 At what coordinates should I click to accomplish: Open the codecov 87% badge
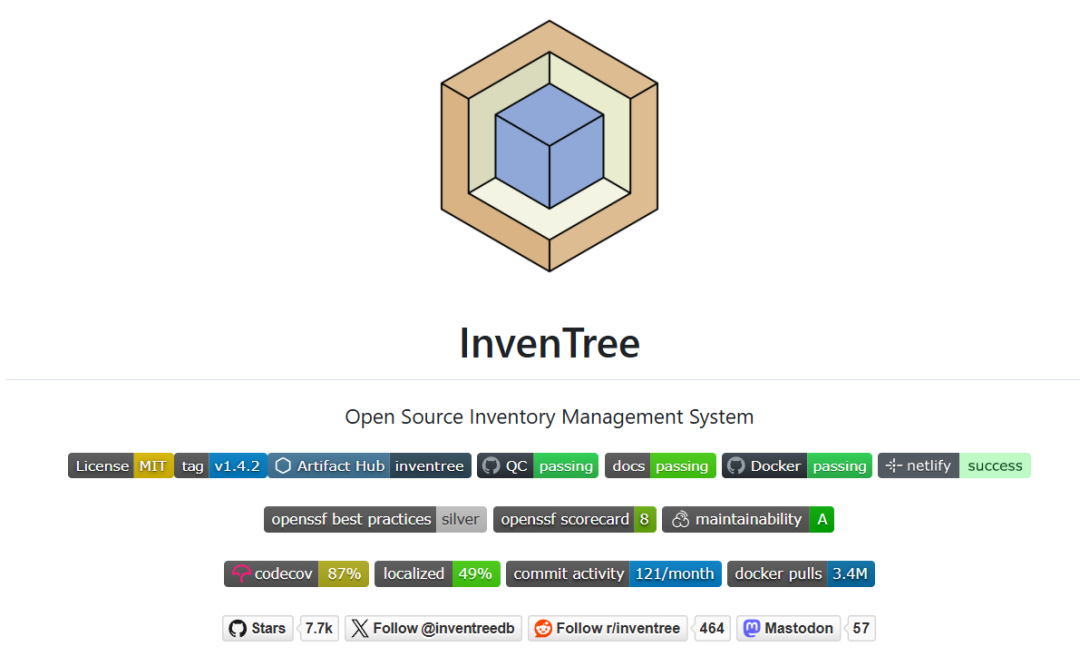click(296, 574)
